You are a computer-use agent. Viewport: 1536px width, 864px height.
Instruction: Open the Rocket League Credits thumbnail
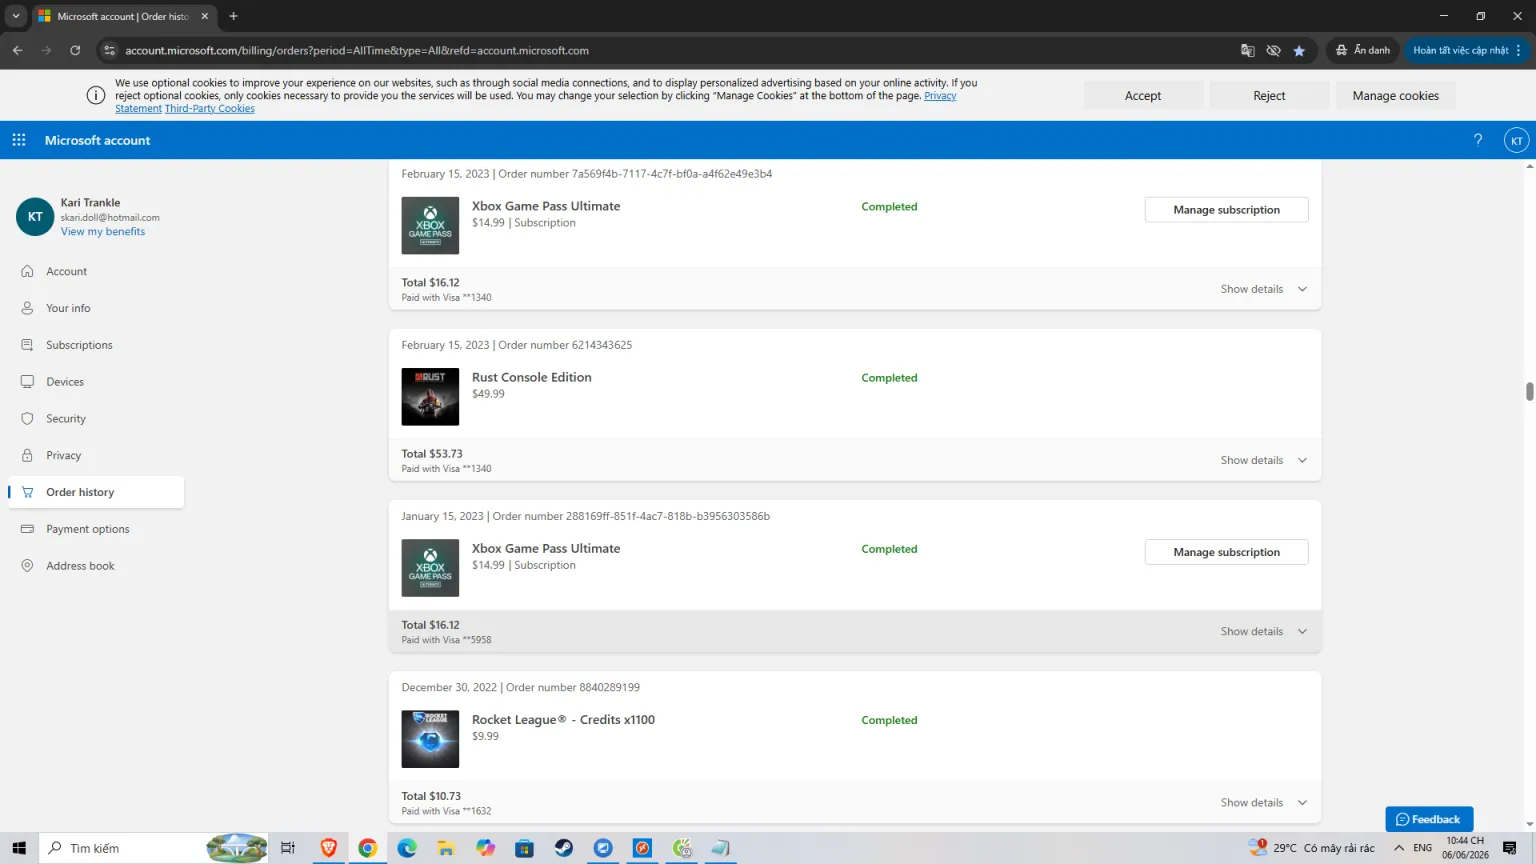(430, 739)
